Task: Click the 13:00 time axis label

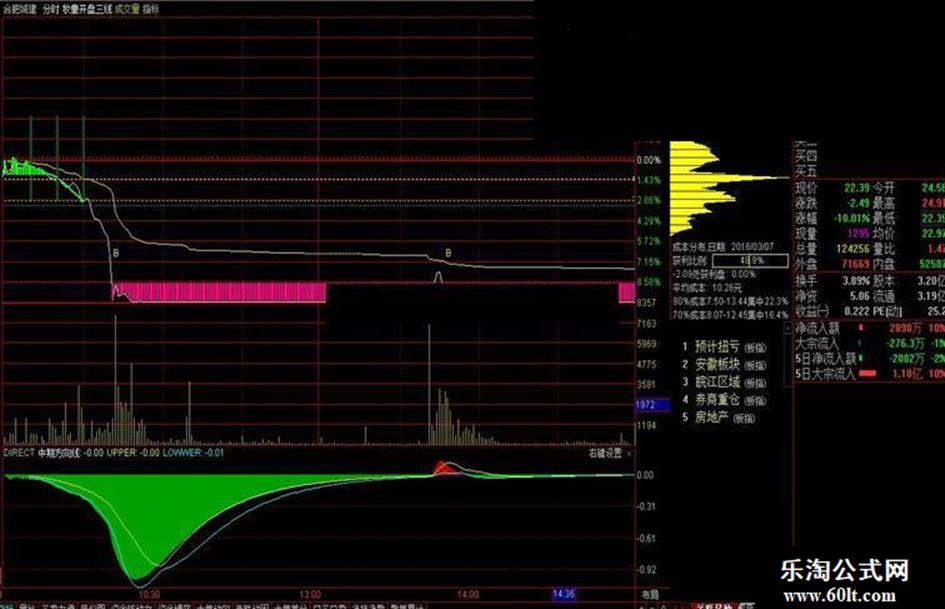Action: [310, 595]
